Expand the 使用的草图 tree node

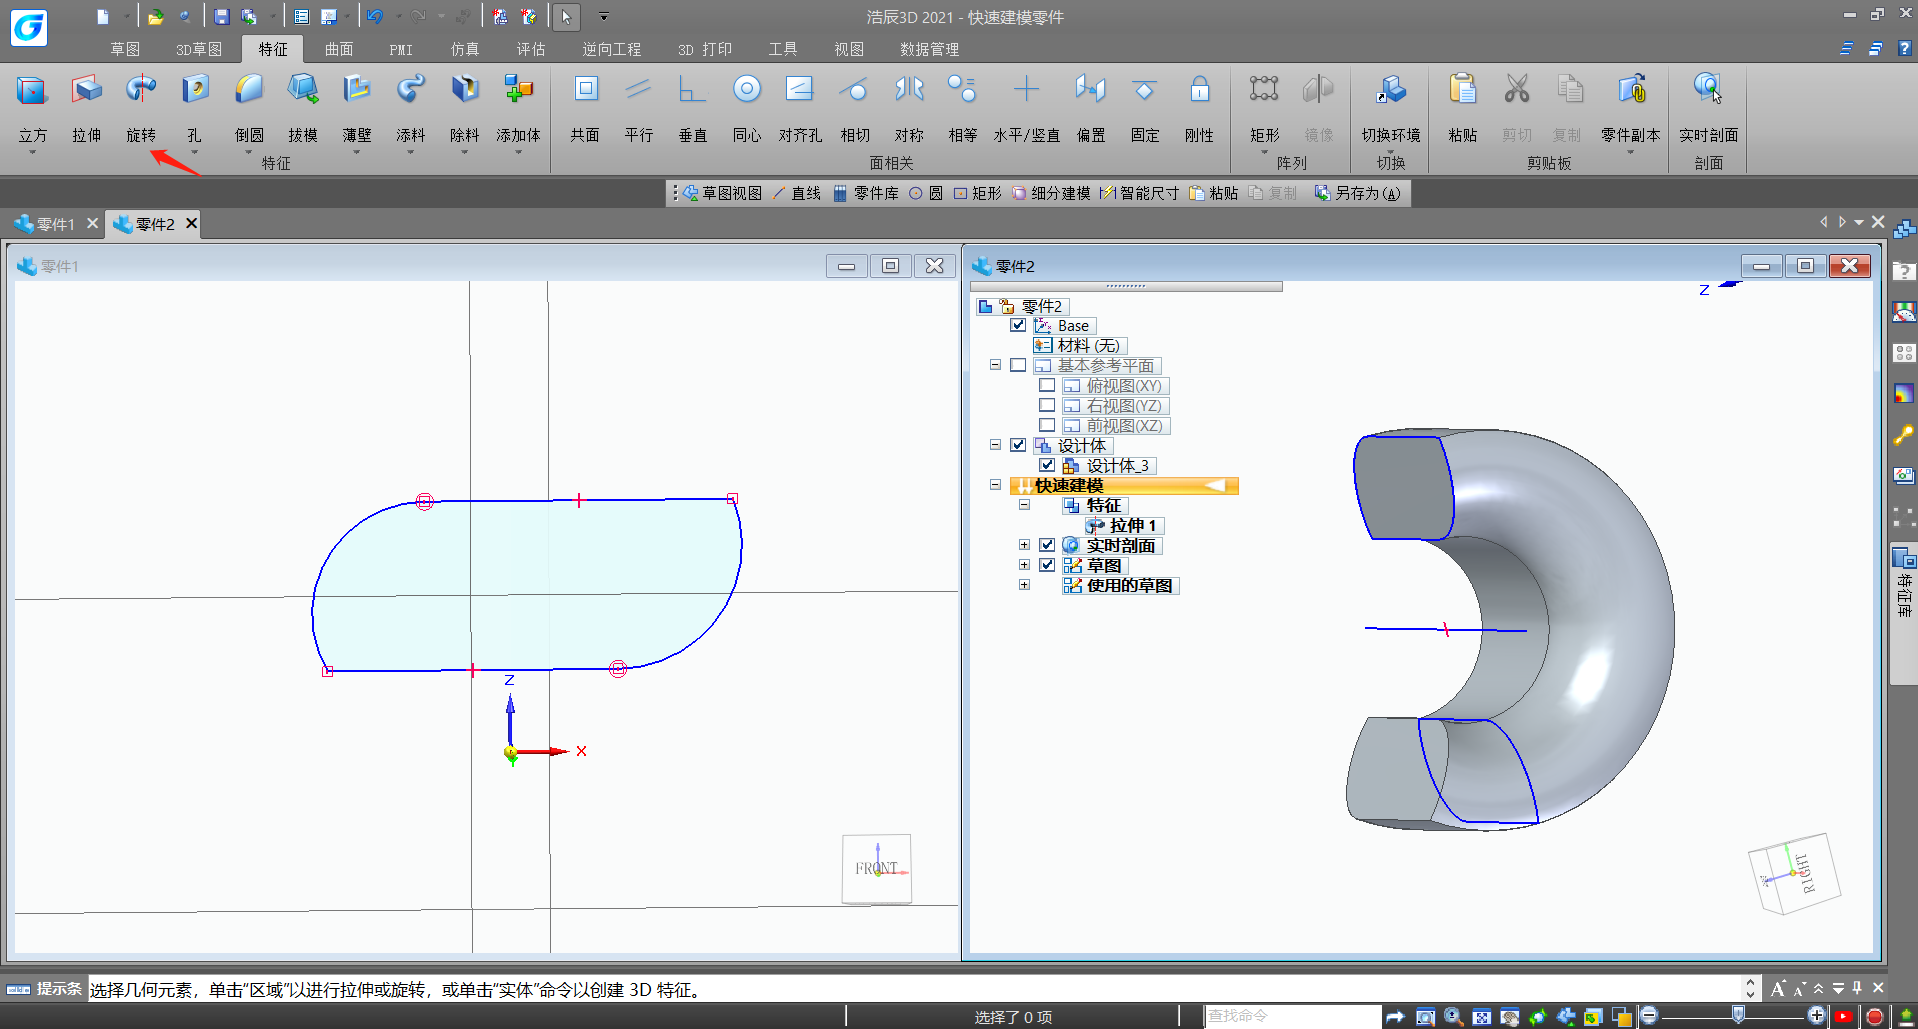[1024, 586]
